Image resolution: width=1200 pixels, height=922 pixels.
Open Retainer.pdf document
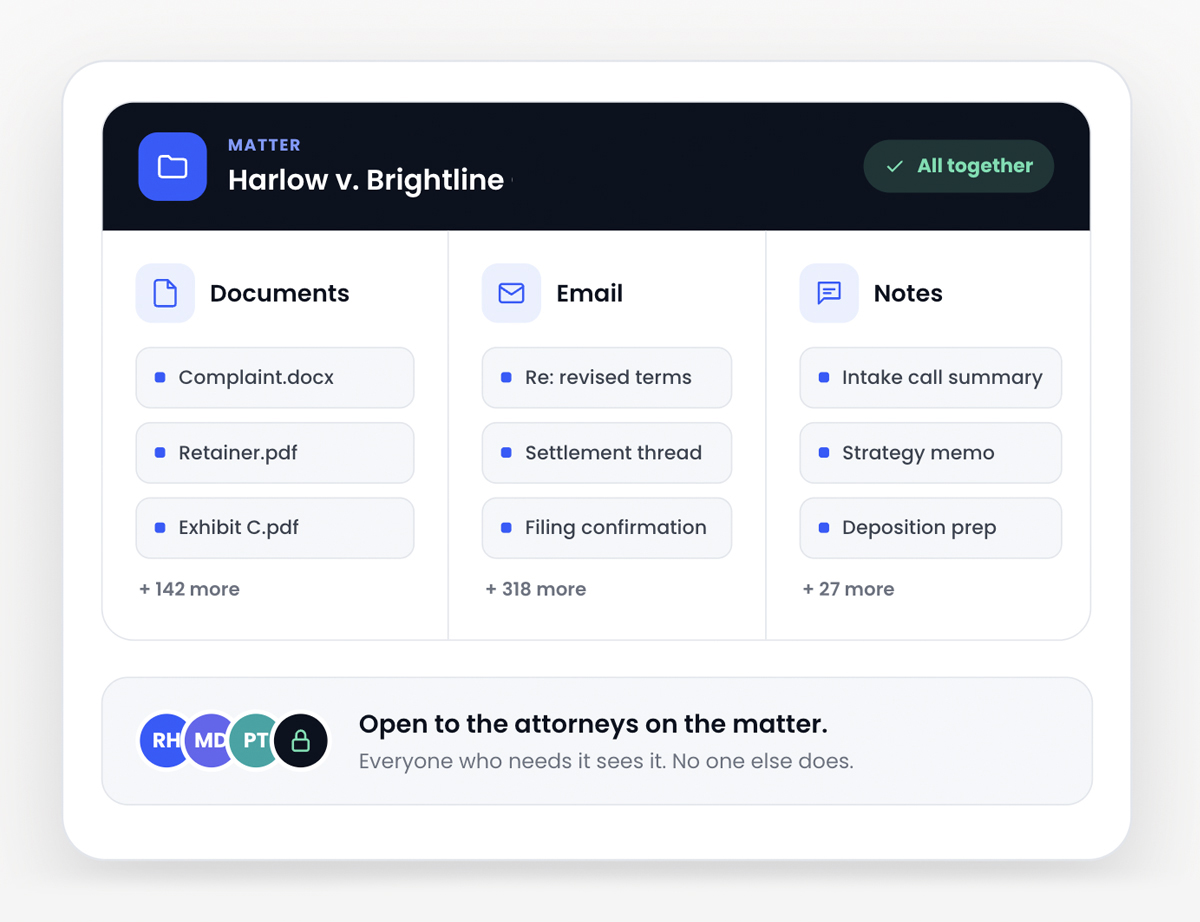click(275, 453)
